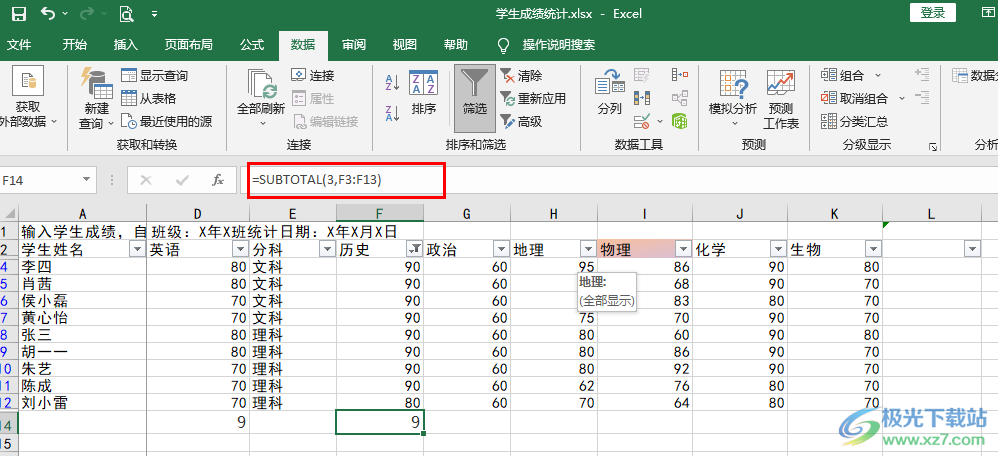This screenshot has width=998, height=456.
Task: Click 分列 text to columns
Action: (610, 93)
